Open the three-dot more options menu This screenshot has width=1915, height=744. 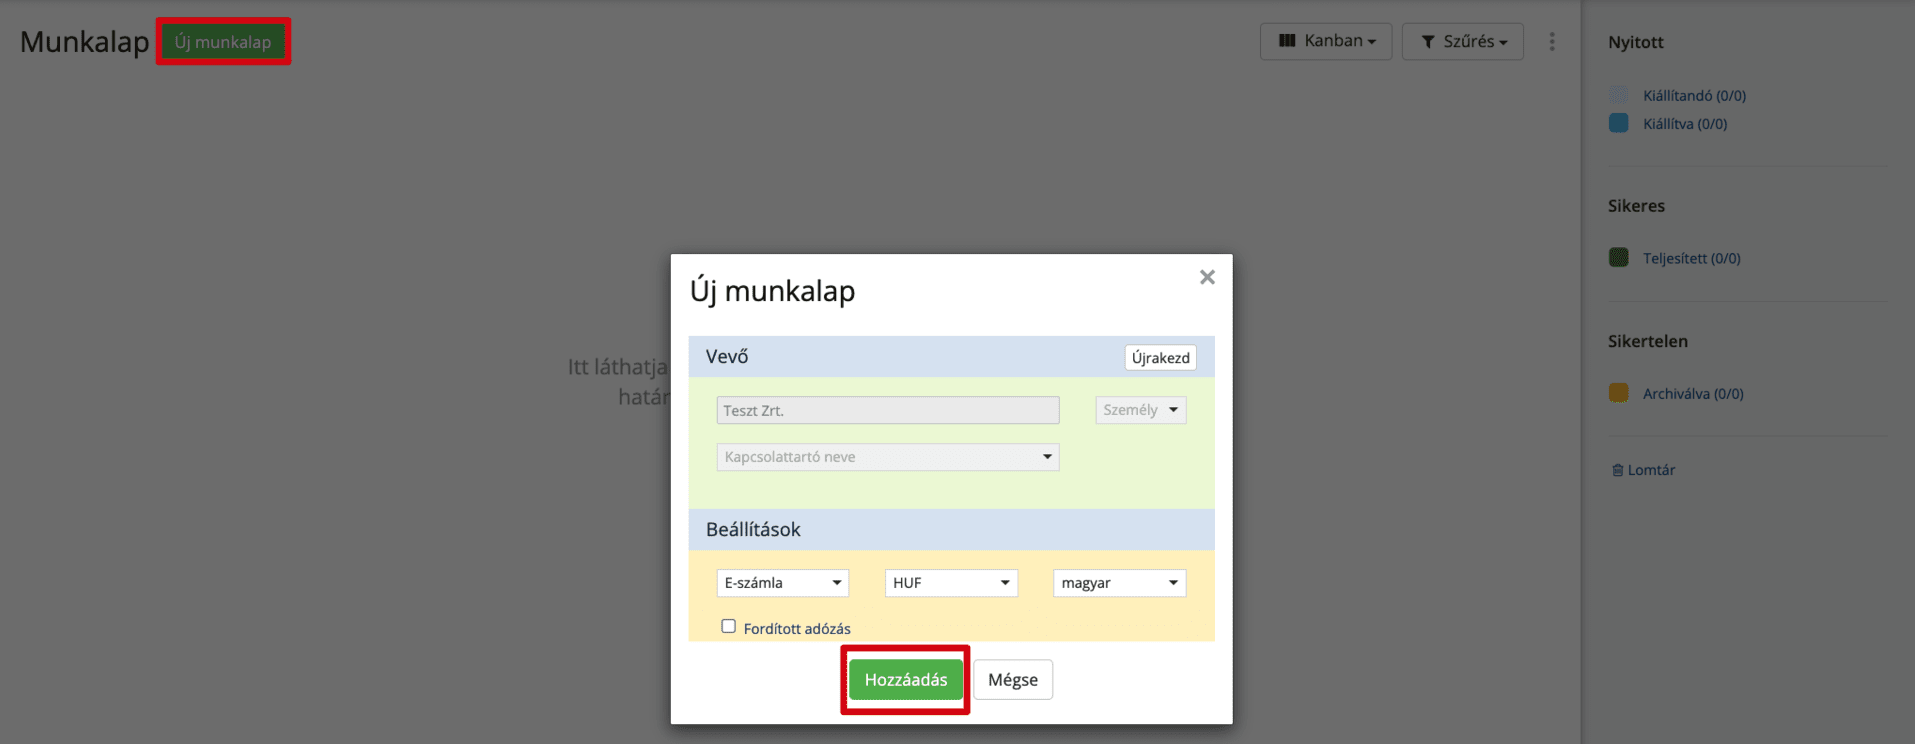[1552, 41]
